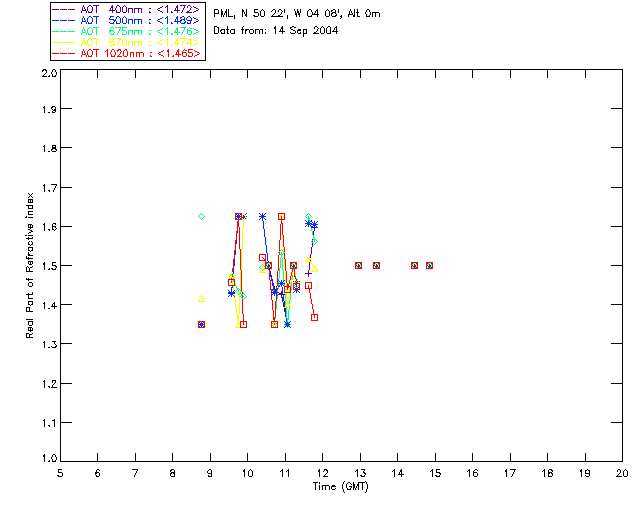Click the yellow triangle marker near 9 GMT
The width and height of the screenshot is (640, 512).
201,299
